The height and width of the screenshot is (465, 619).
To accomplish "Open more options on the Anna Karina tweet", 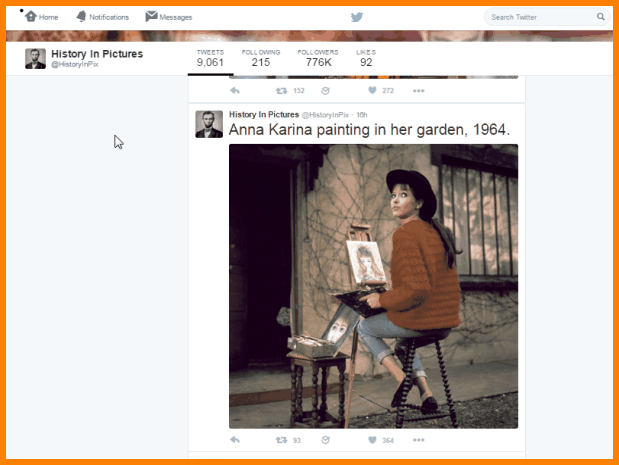I will (418, 440).
